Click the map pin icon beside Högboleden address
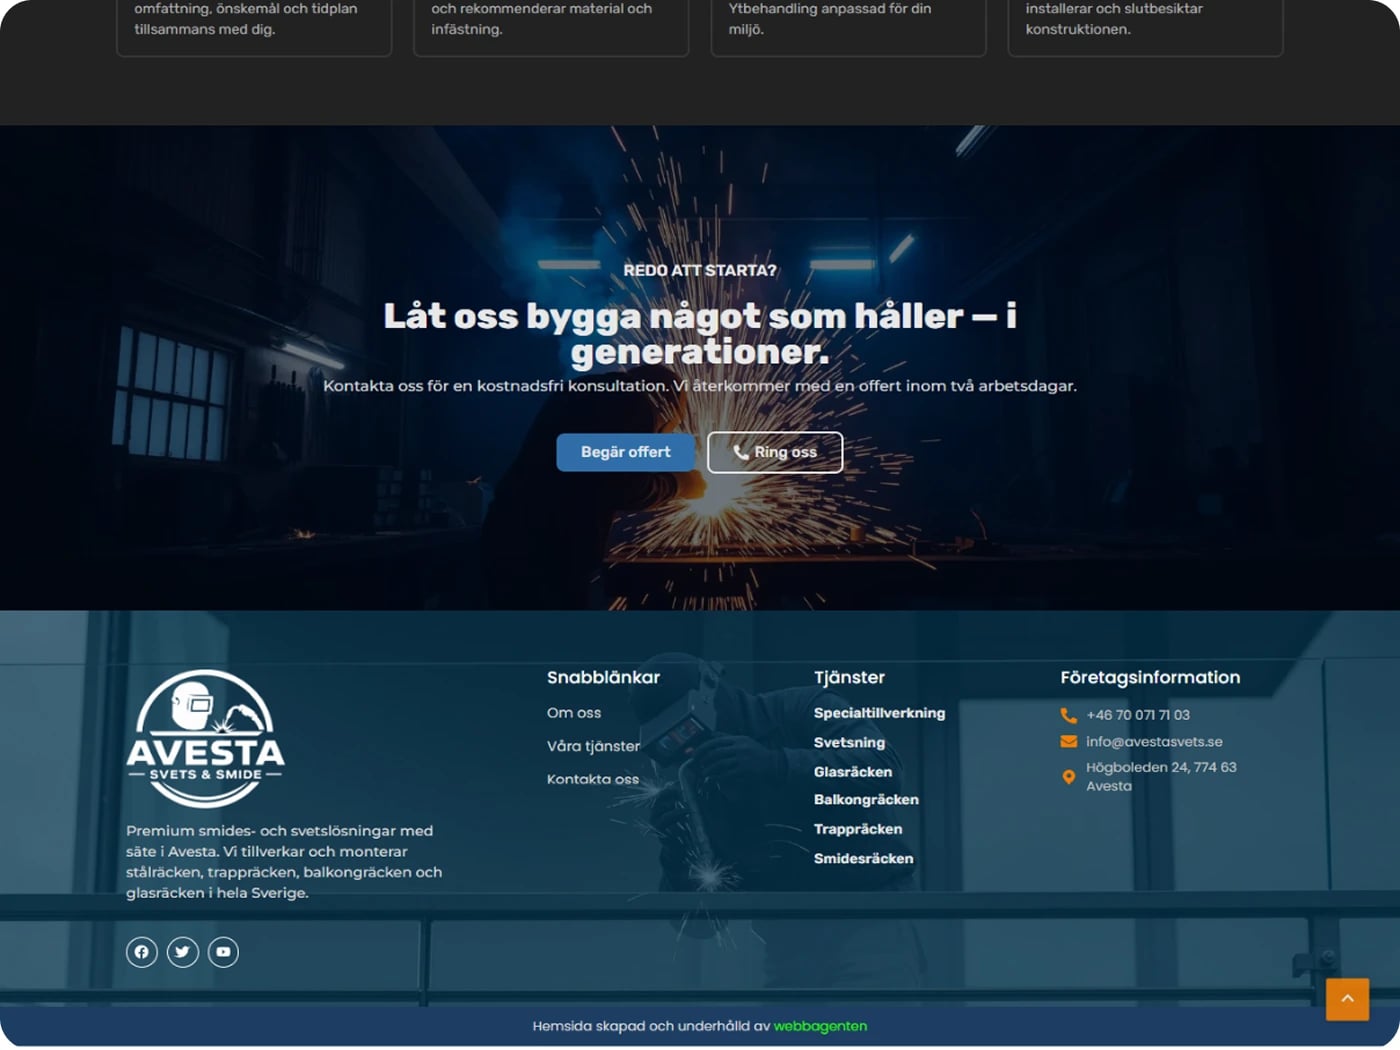The image size is (1400, 1050). tap(1069, 777)
